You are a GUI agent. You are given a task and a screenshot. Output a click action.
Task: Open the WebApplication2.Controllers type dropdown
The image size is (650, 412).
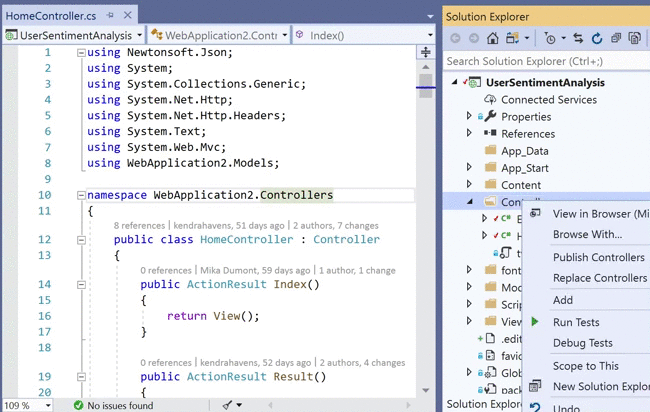pos(285,35)
